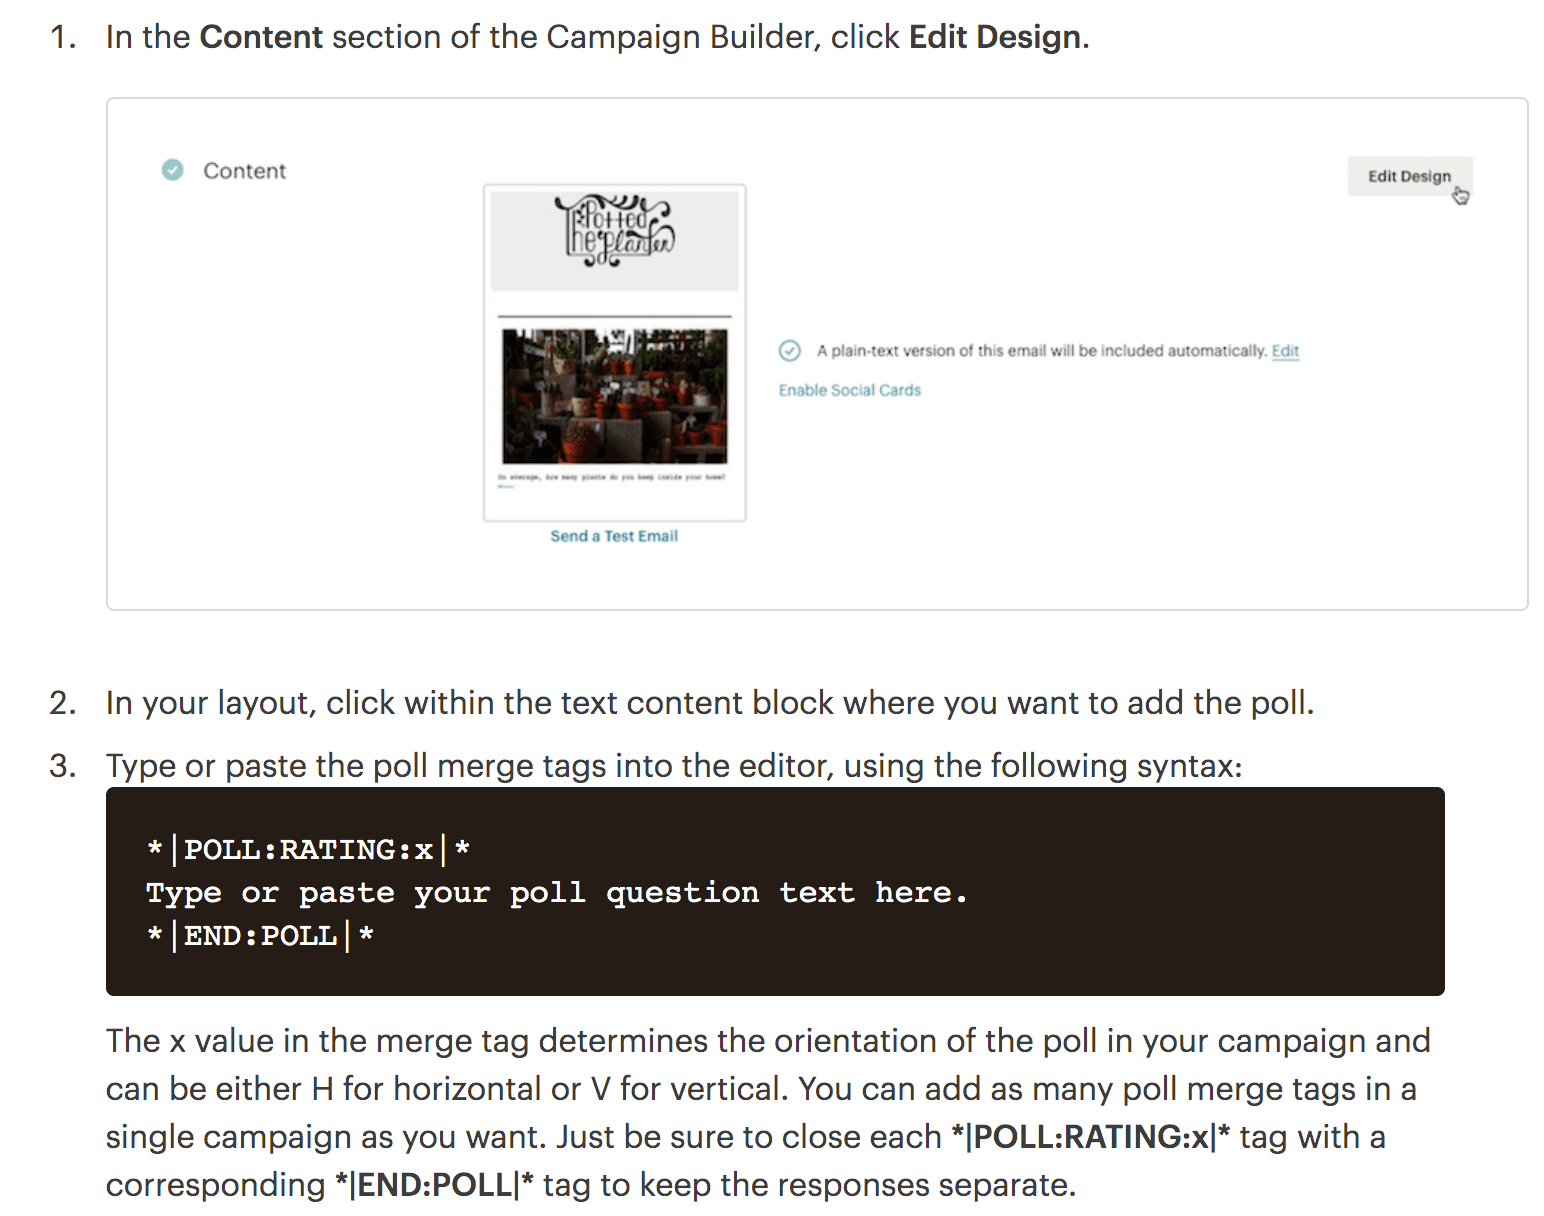Click step 3 instruction about poll merge tags
1544x1216 pixels.
pos(673,766)
